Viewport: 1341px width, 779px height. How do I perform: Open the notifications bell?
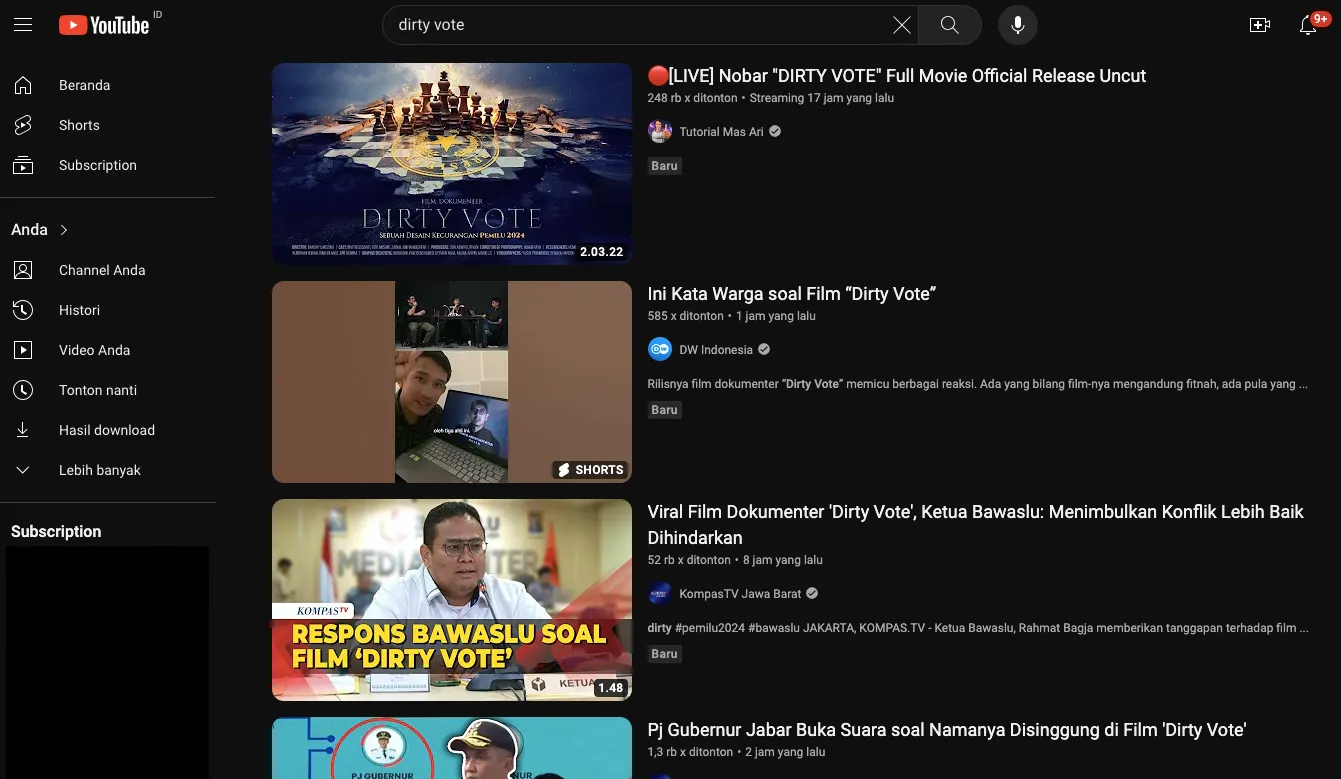[1308, 25]
